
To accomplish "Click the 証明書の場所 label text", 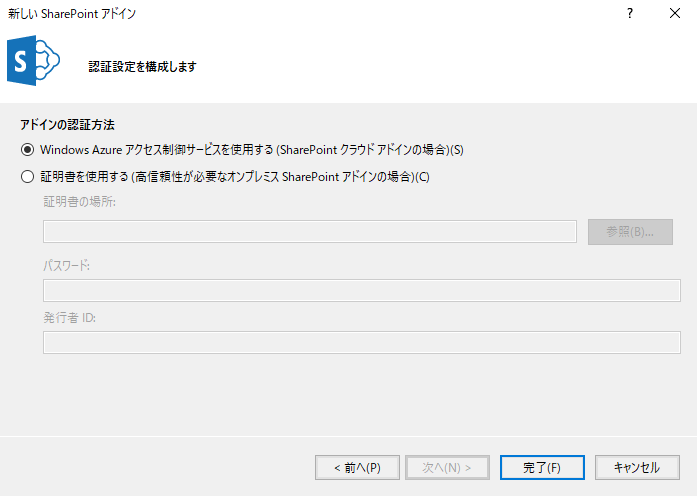I will [x=80, y=203].
